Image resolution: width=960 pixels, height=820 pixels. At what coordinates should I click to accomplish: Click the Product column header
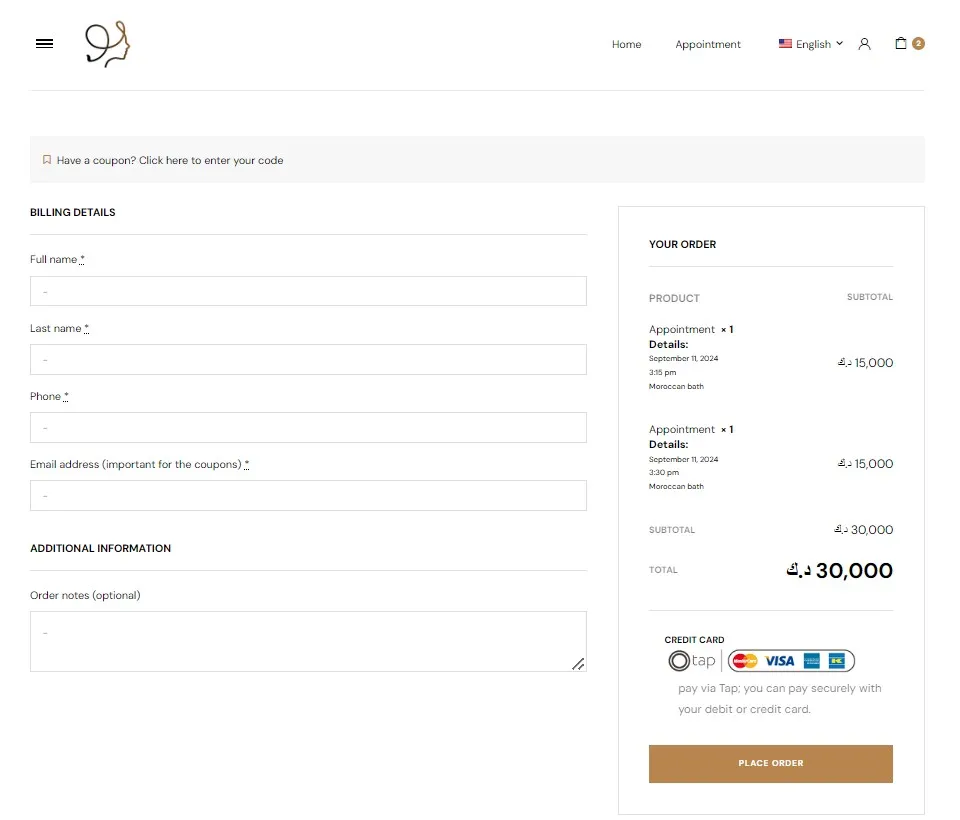click(674, 298)
